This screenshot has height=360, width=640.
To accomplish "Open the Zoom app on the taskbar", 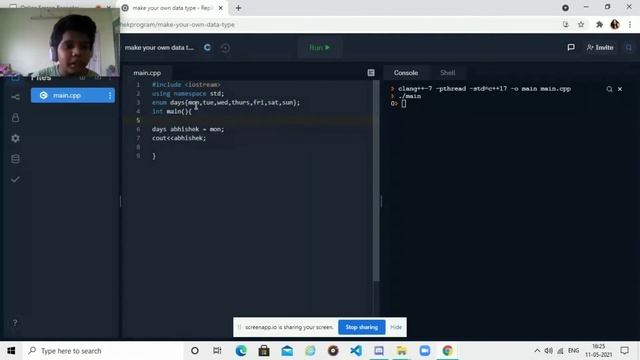I will point(424,351).
